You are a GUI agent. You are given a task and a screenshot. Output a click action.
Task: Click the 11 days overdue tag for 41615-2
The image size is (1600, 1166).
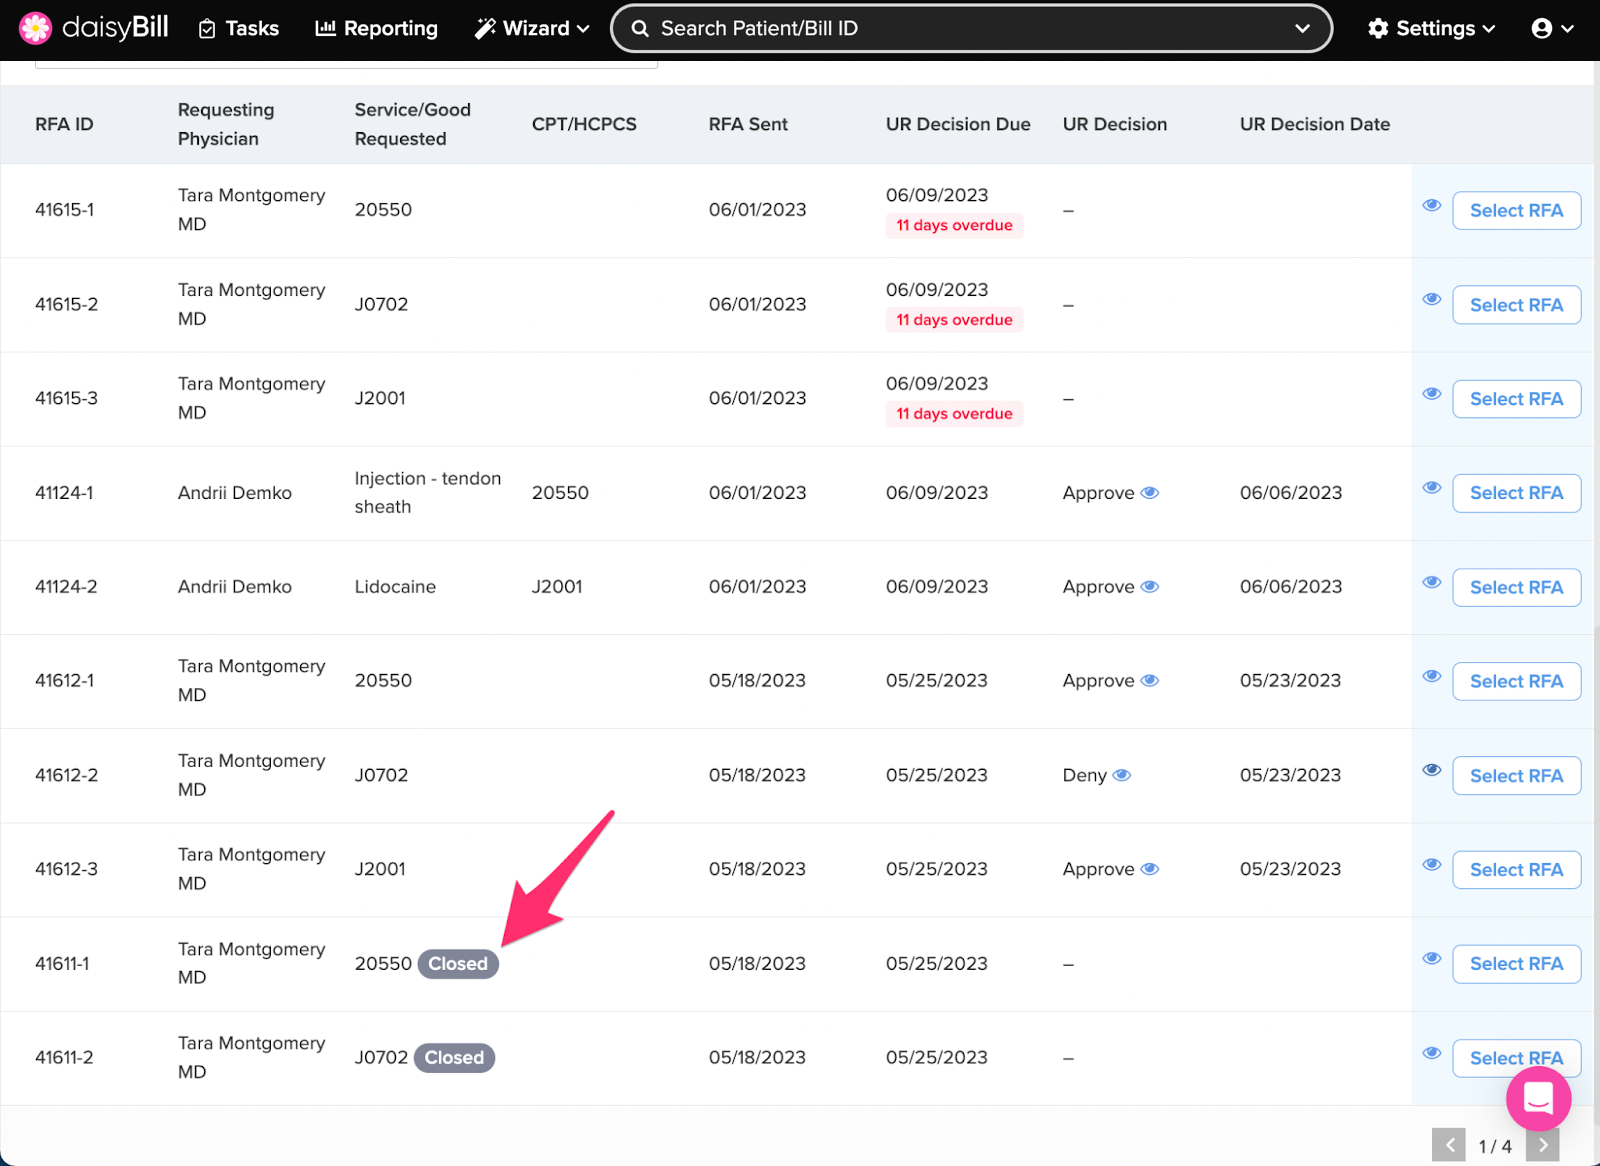954,320
